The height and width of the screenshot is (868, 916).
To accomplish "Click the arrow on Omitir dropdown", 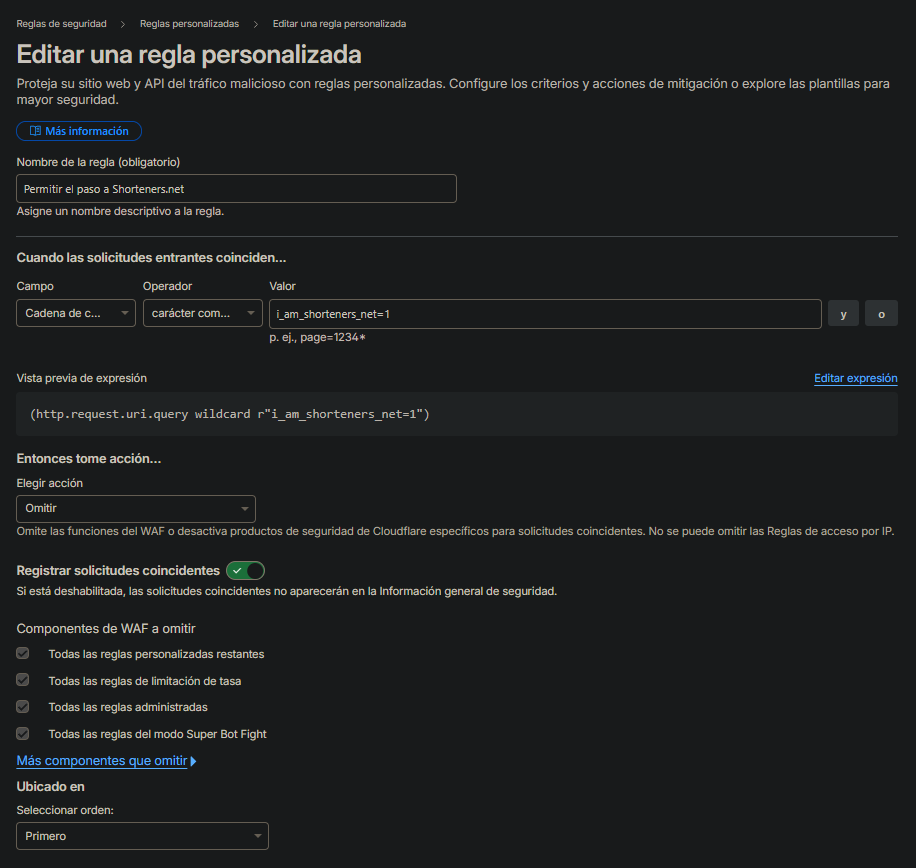I will (x=245, y=509).
